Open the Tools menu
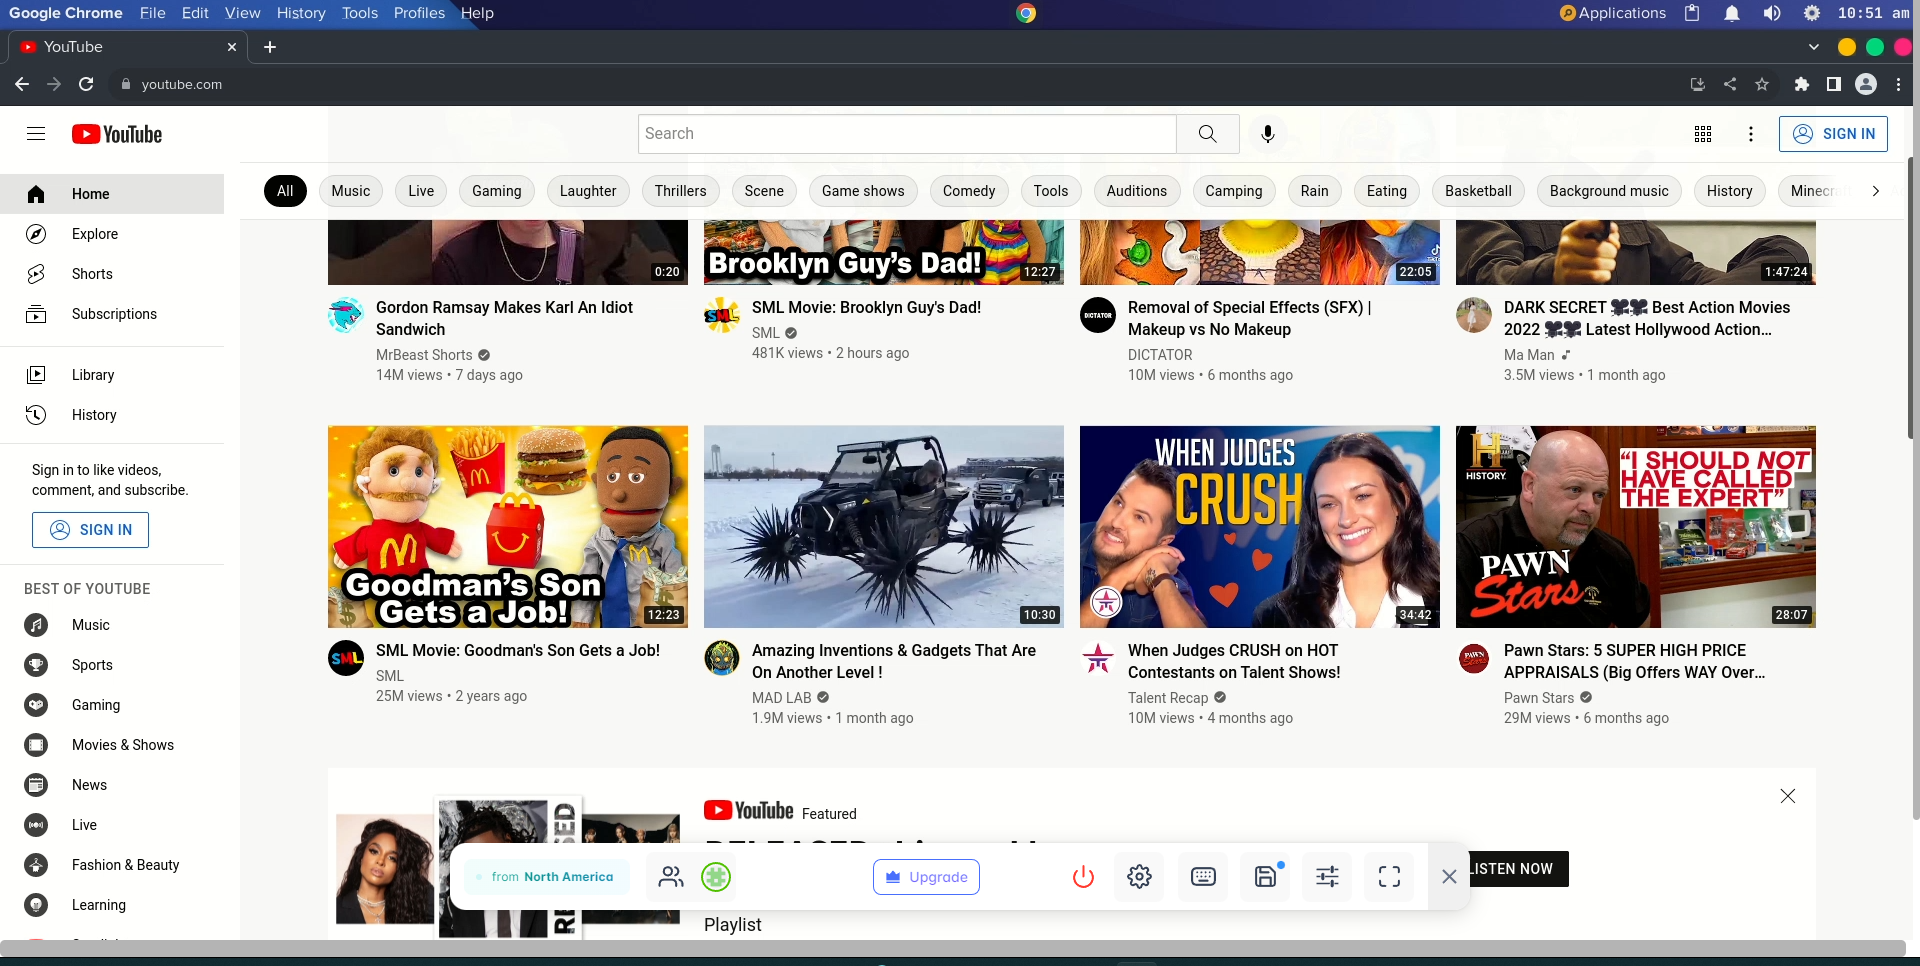 (360, 13)
